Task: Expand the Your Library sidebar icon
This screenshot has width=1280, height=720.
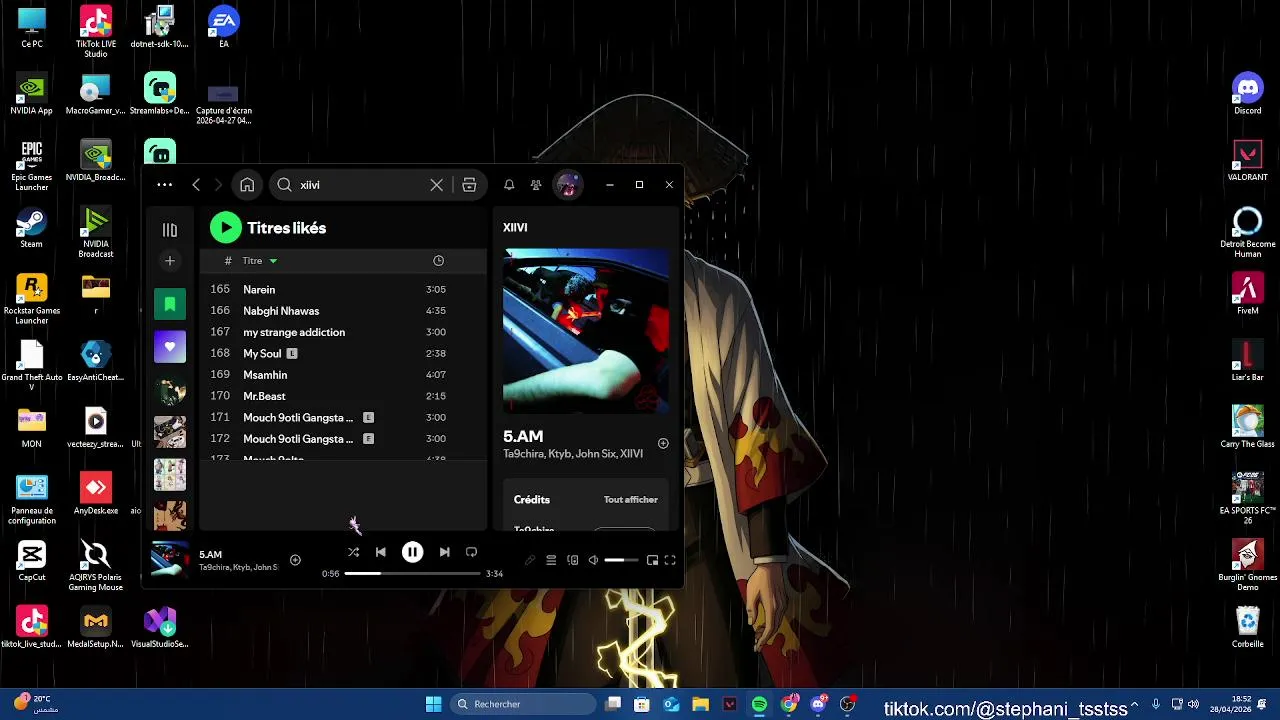Action: 170,230
